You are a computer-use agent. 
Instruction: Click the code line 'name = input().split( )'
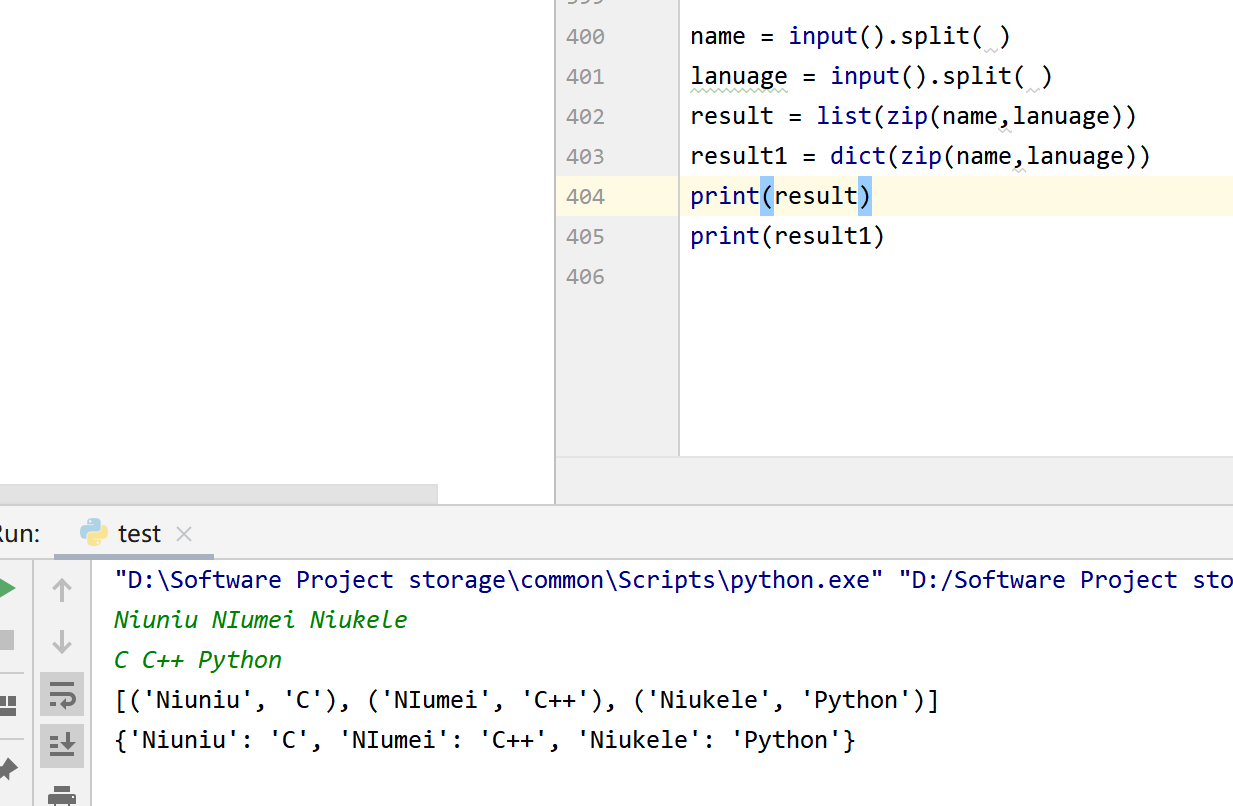tap(850, 37)
